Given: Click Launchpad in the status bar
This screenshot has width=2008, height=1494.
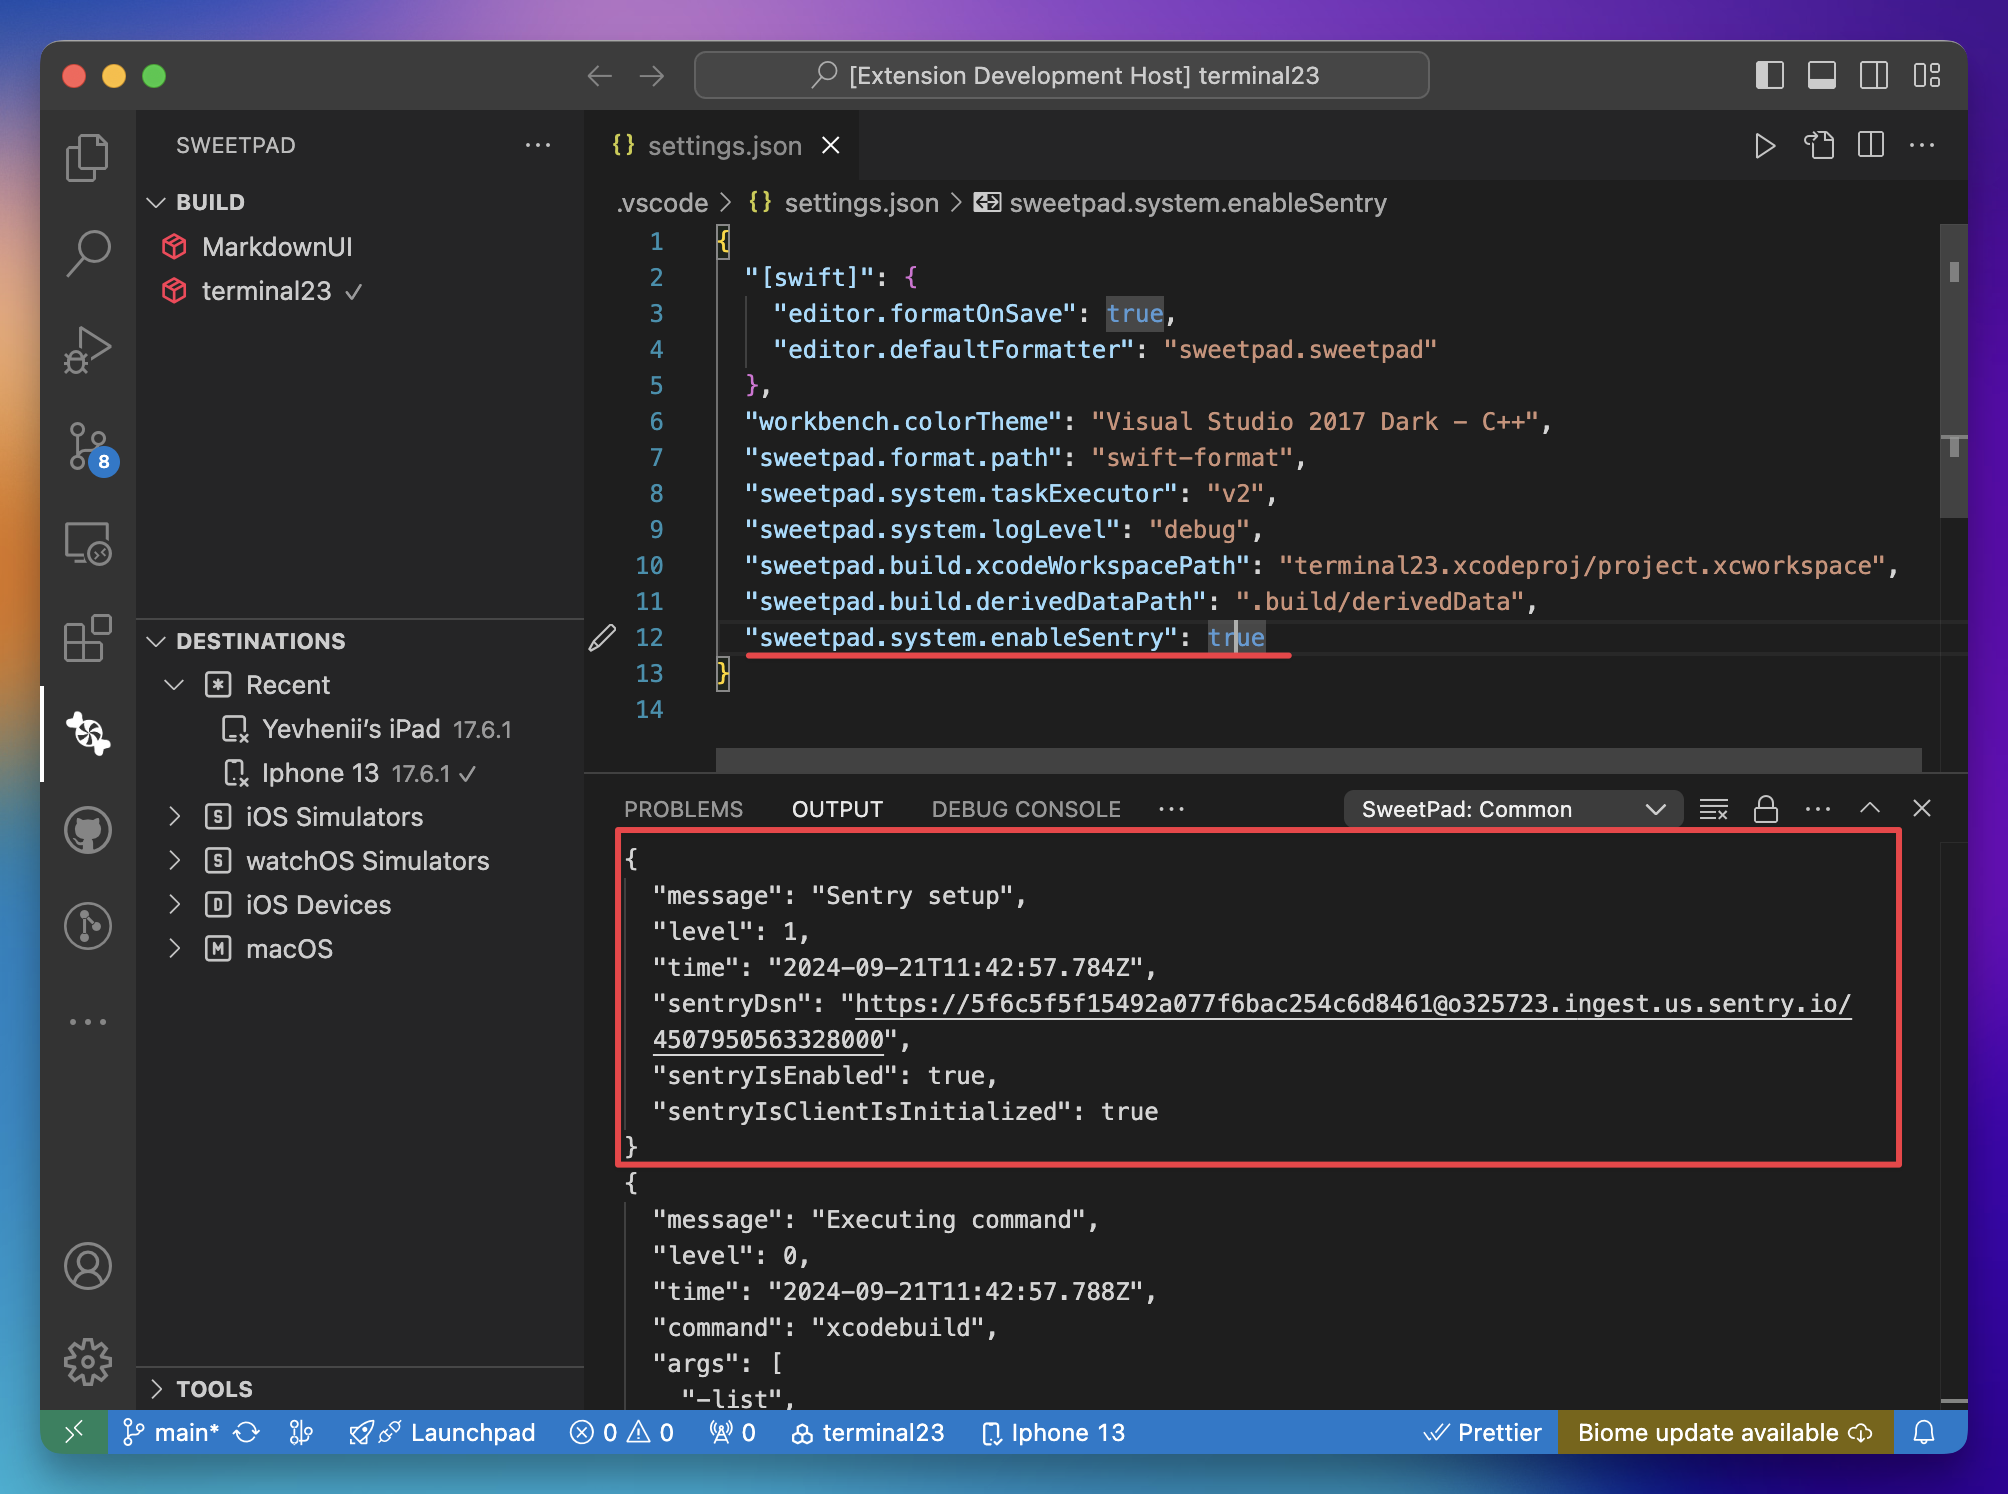Looking at the screenshot, I should point(442,1432).
